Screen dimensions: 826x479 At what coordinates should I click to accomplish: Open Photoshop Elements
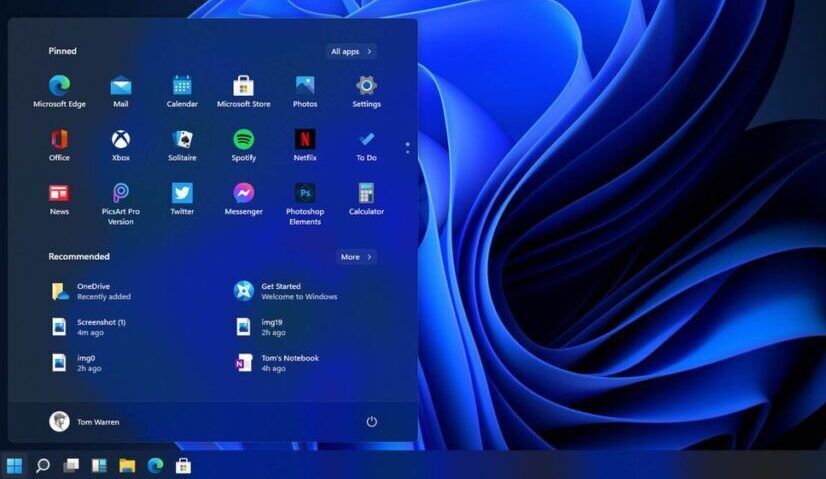pos(305,204)
